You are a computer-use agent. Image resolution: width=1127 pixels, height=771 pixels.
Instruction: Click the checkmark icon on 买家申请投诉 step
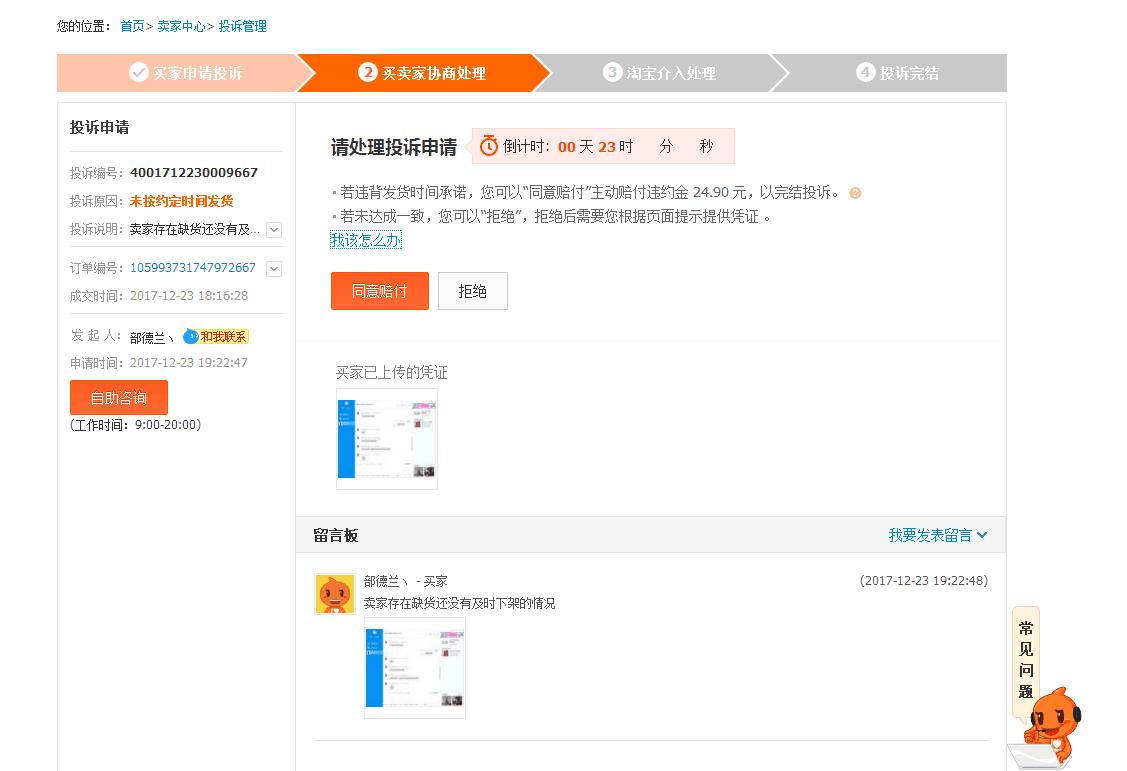click(138, 71)
